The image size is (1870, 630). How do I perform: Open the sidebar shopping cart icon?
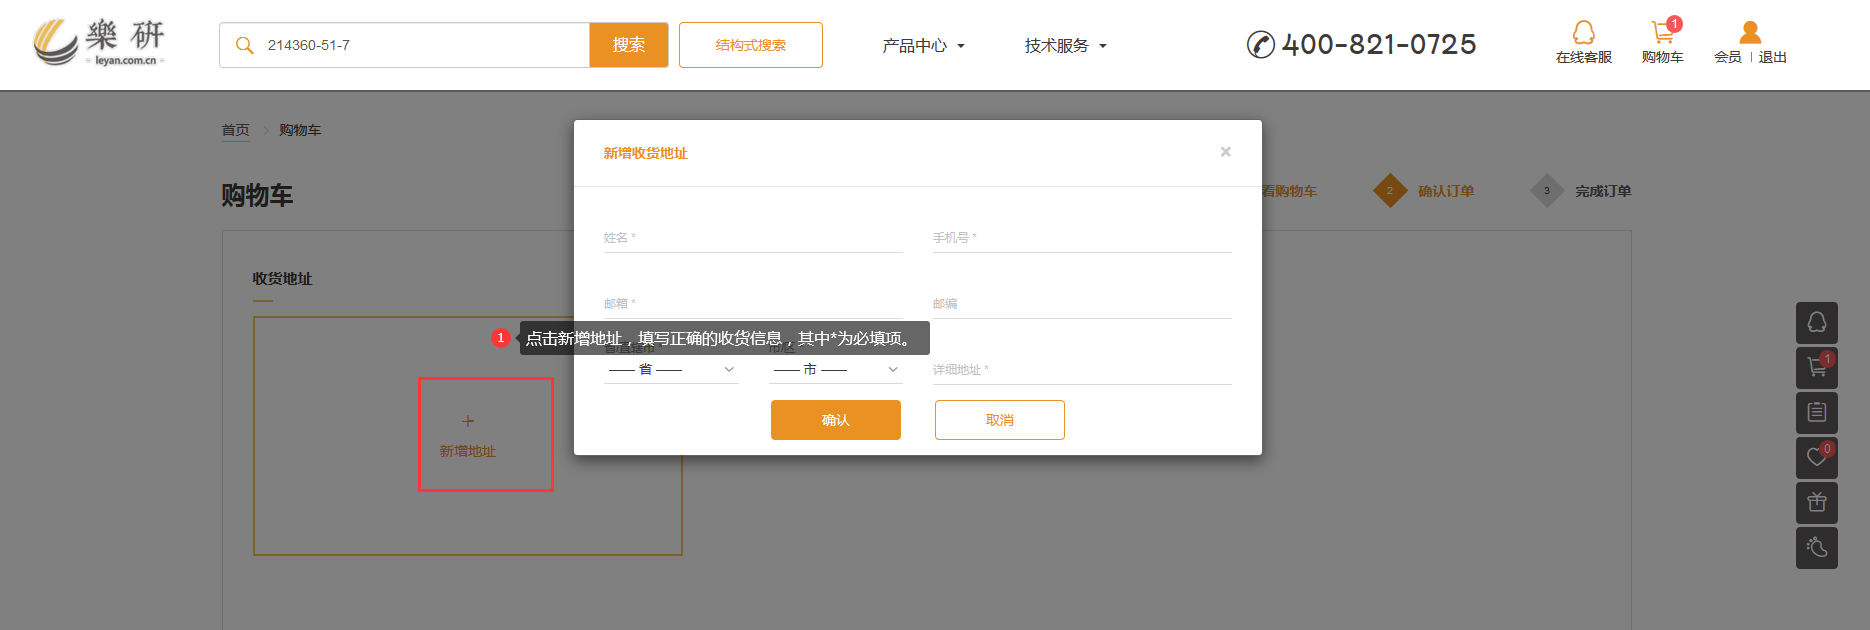pos(1816,368)
